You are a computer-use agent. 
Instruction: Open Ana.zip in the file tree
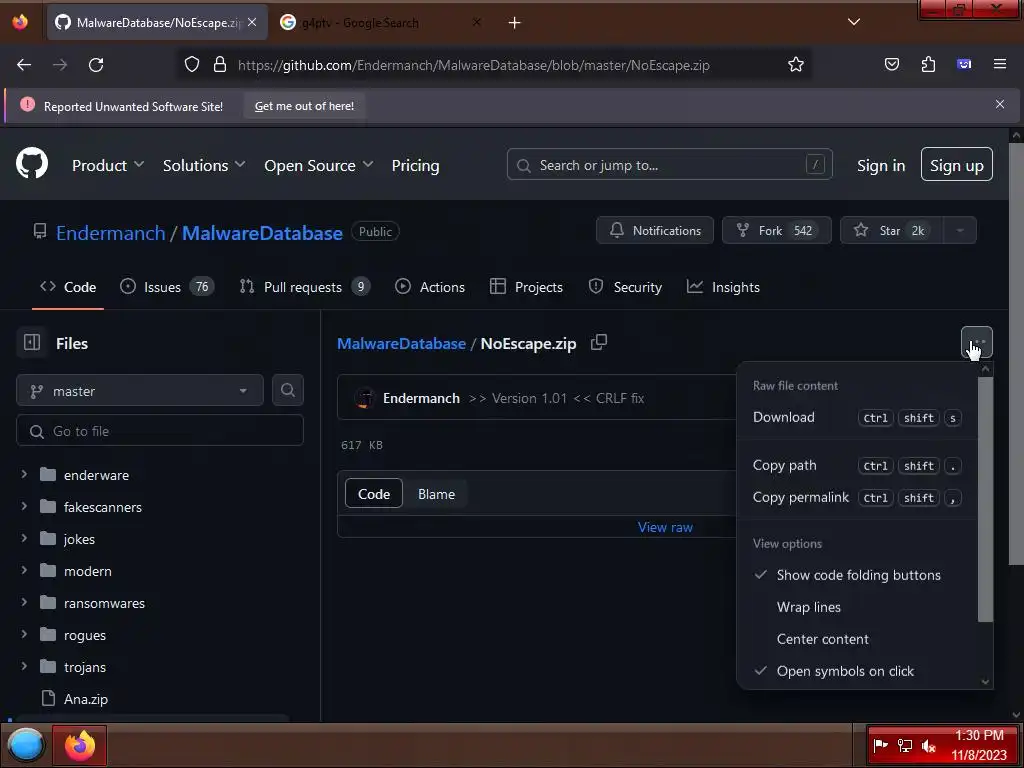click(x=86, y=699)
